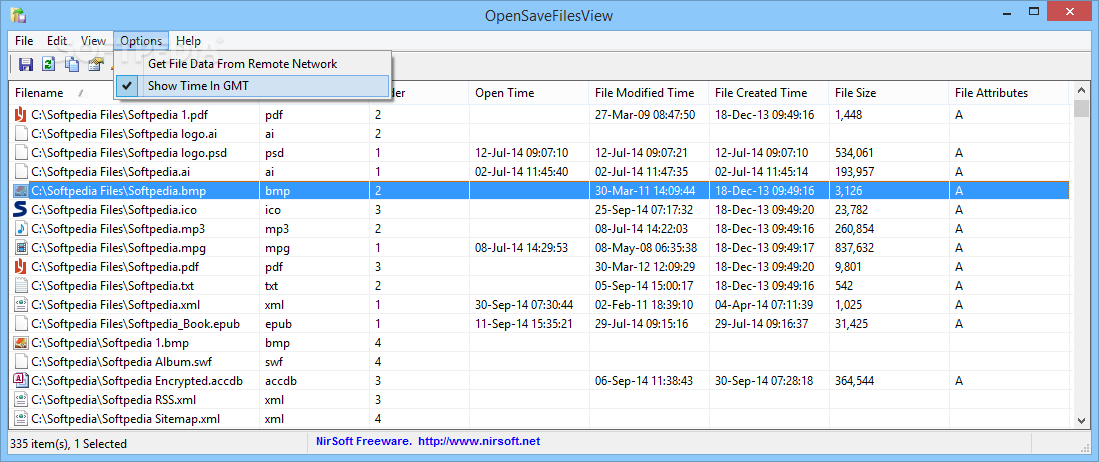Toggle the Show Time In GMT option
Image resolution: width=1099 pixels, height=462 pixels.
(x=252, y=86)
